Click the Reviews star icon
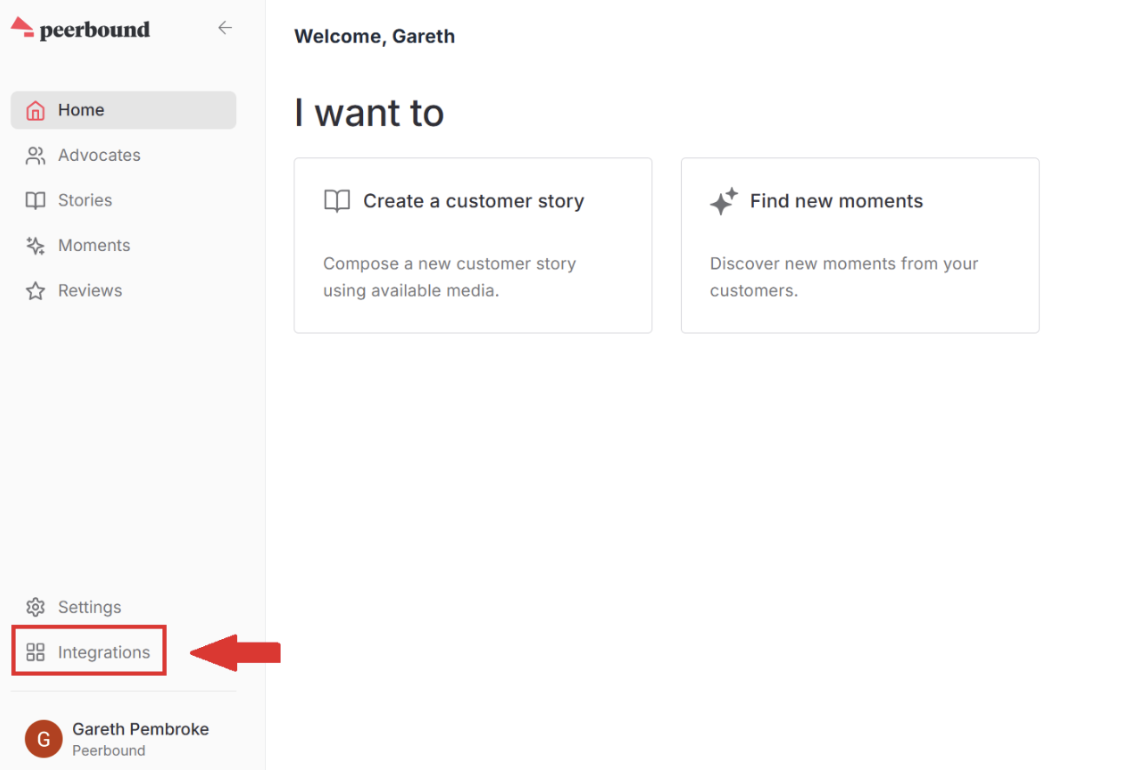This screenshot has width=1138, height=770. 36,291
